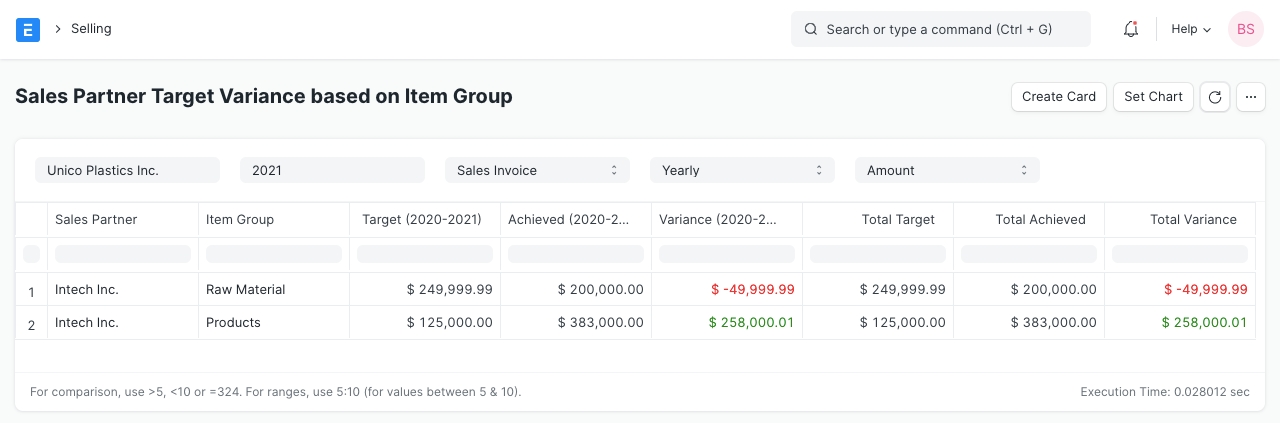
Task: Open the Help dropdown menu
Action: [1190, 29]
